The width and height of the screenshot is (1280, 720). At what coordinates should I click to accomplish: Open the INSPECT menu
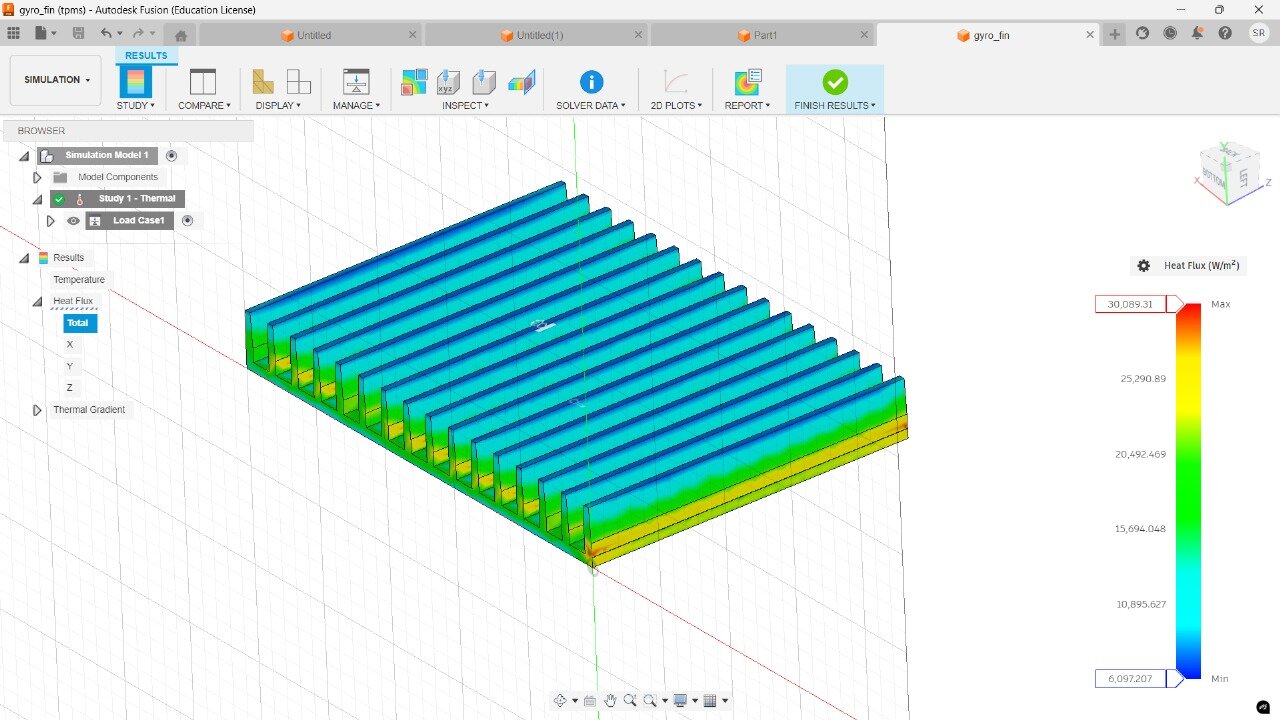pyautogui.click(x=466, y=105)
